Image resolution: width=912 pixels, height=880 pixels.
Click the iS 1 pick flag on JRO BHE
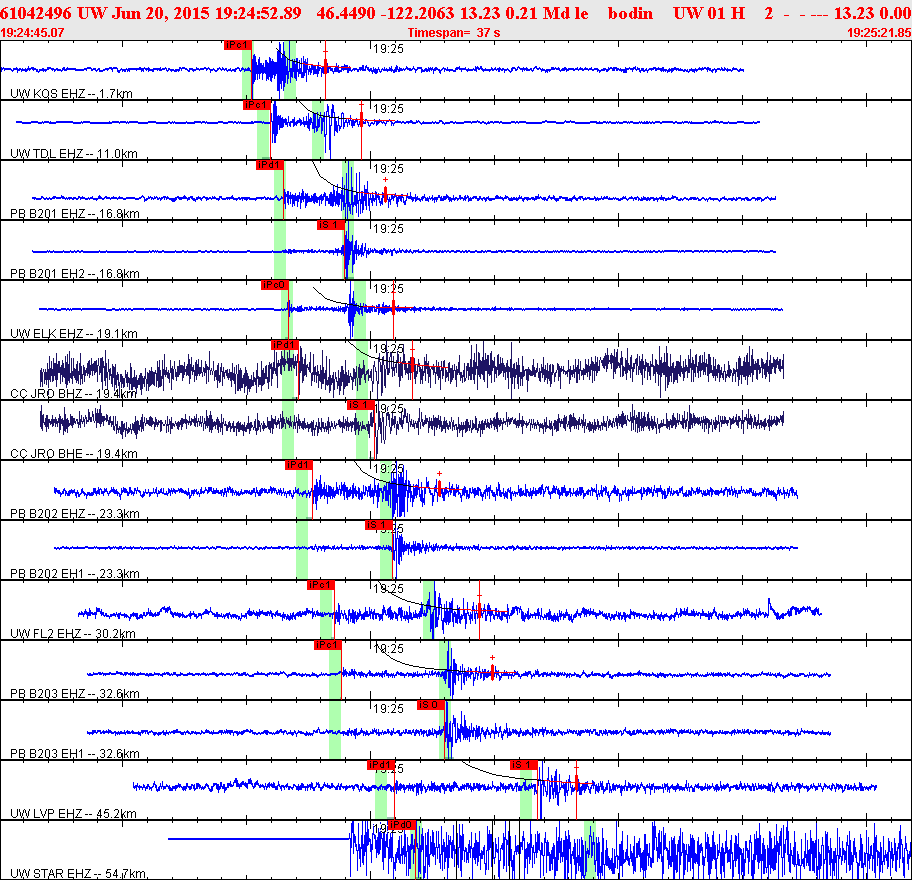tap(360, 405)
